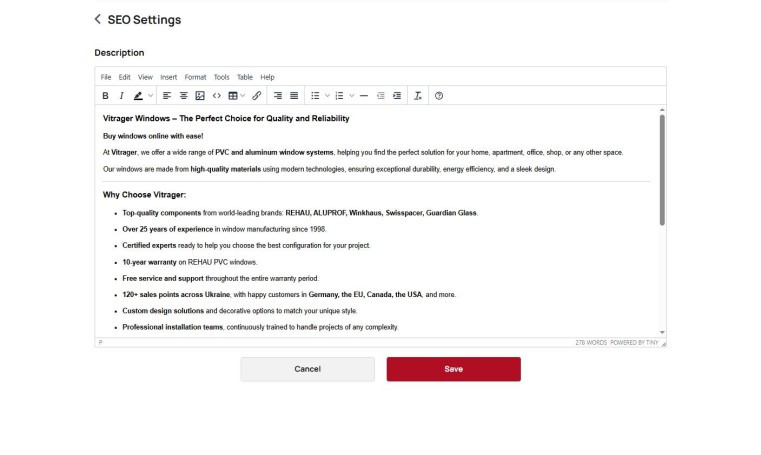This screenshot has width=761, height=455.
Task: Open the highlight color picker dropdown
Action: pyautogui.click(x=150, y=96)
